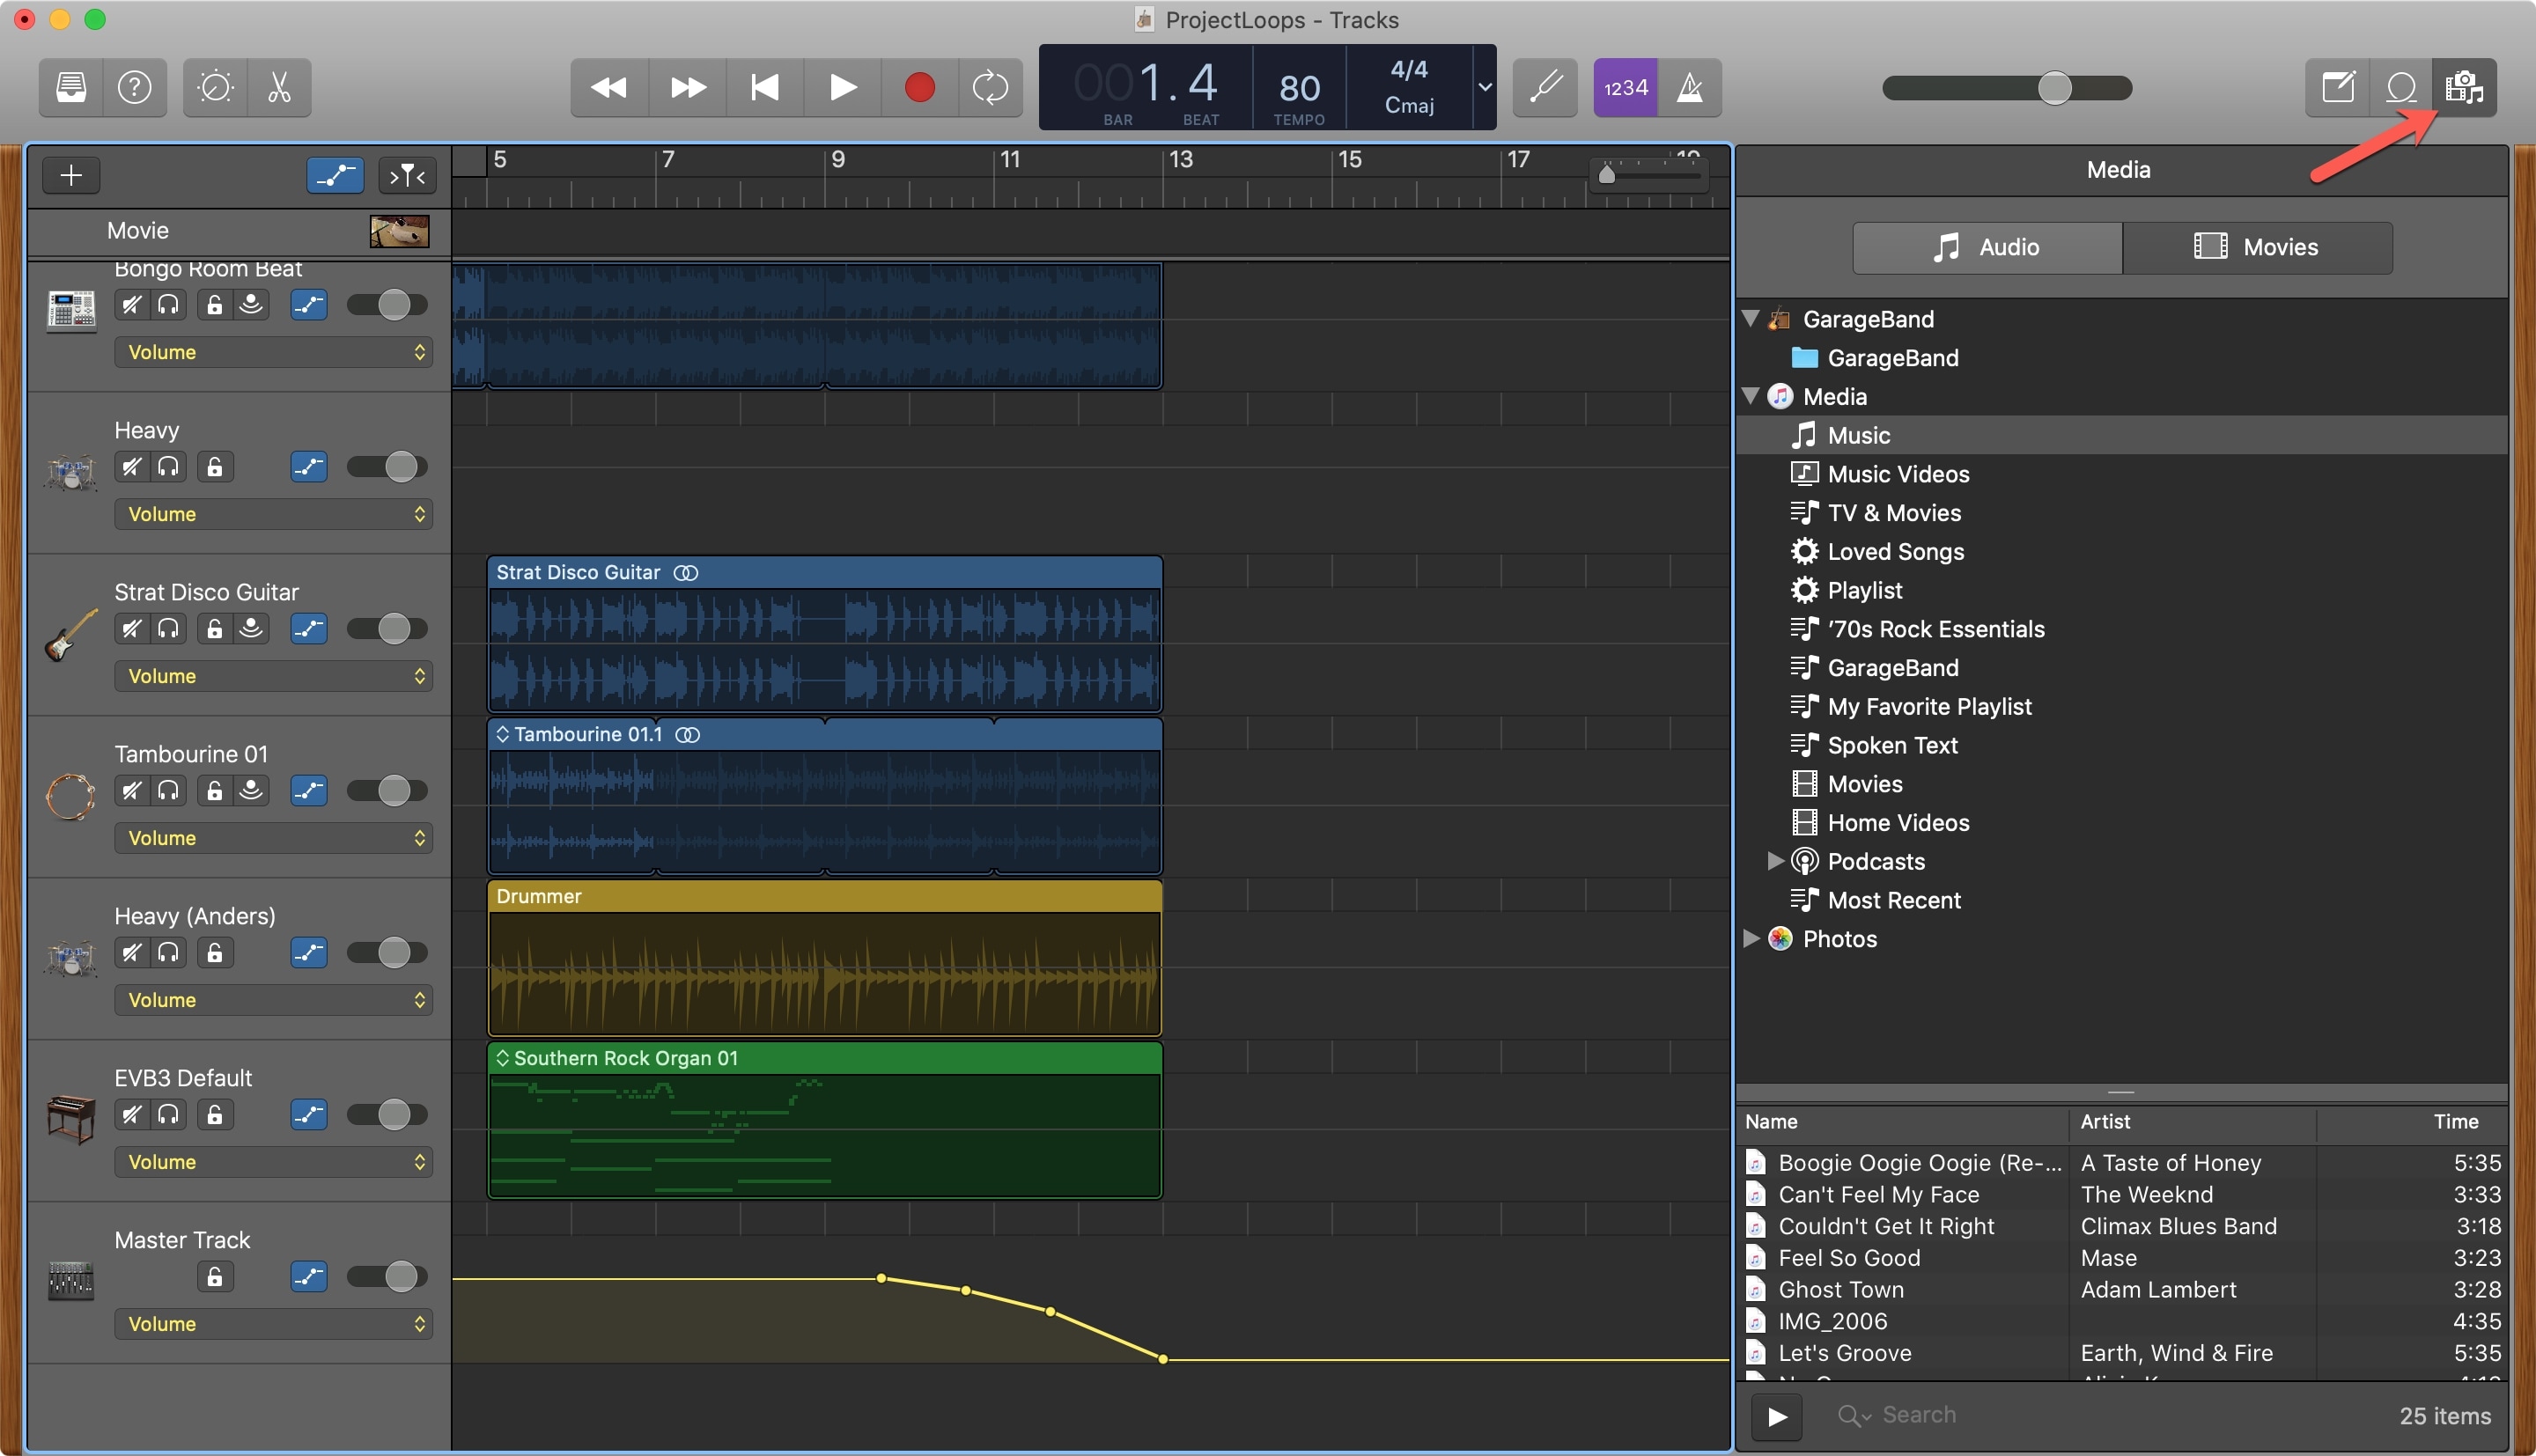Toggle mute on Strat Disco Guitar track

point(130,630)
